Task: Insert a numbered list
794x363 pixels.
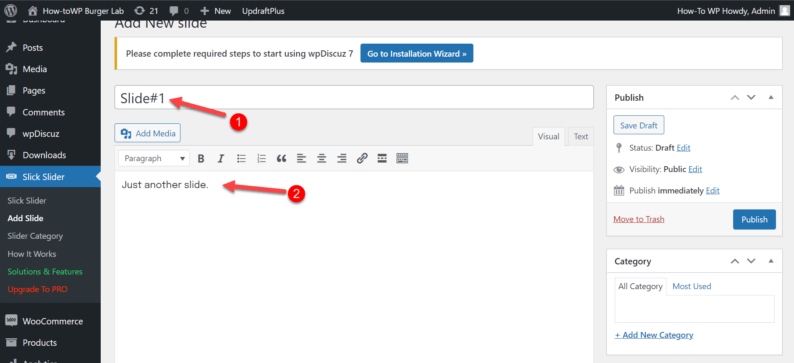Action: (x=261, y=158)
